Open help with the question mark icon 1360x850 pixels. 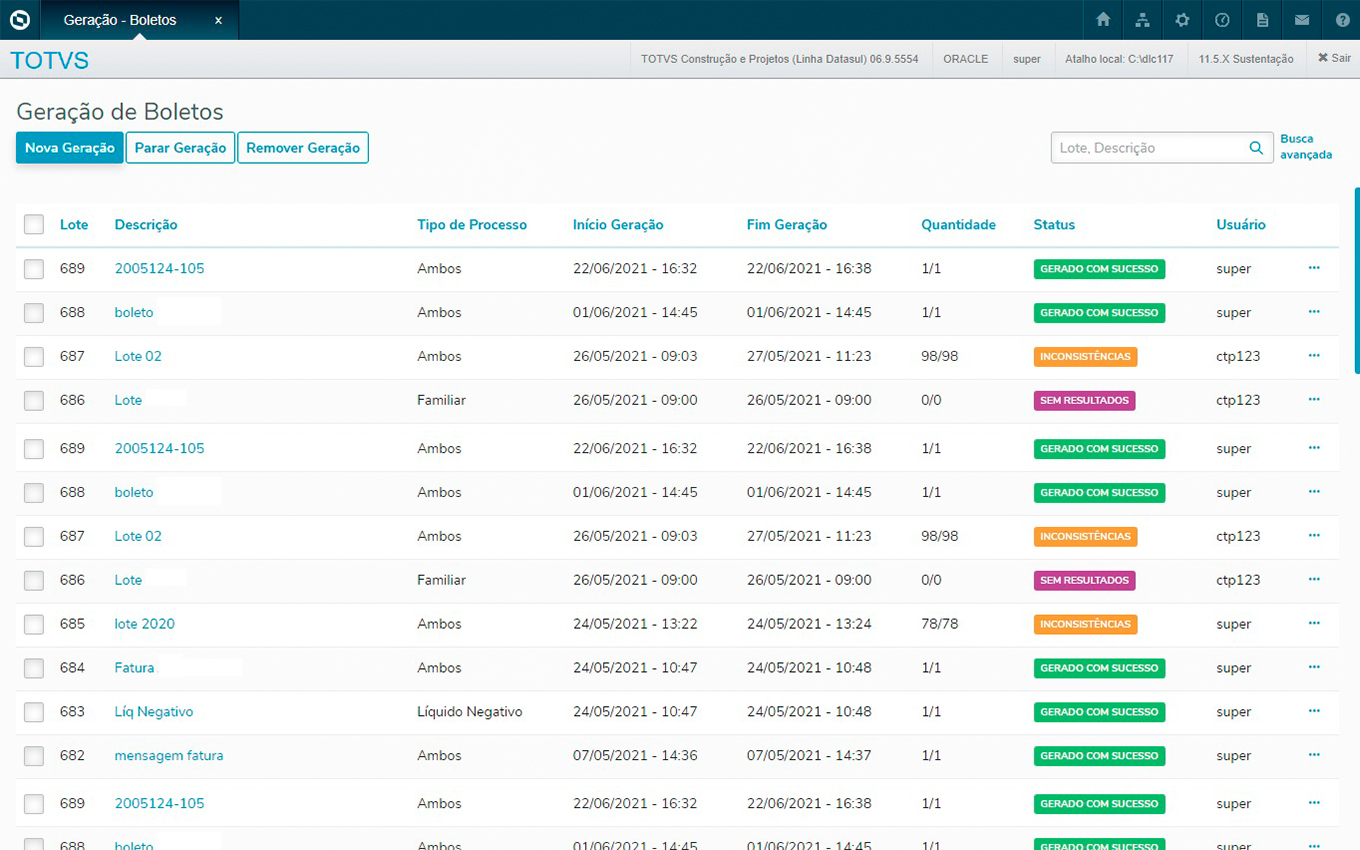[1341, 20]
